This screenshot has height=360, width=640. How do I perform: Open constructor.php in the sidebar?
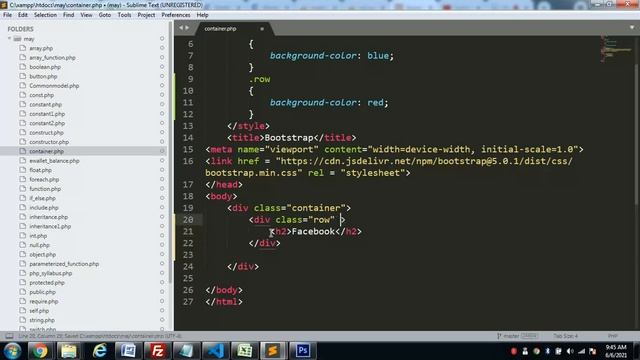(x=49, y=142)
